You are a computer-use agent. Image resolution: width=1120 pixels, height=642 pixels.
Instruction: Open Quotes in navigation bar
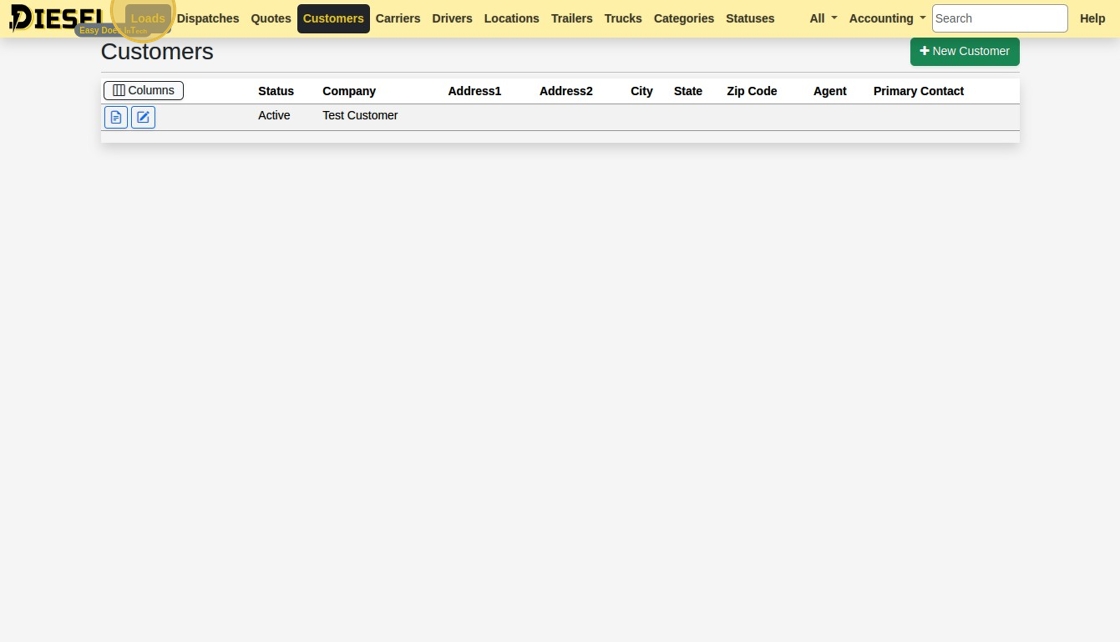click(271, 19)
